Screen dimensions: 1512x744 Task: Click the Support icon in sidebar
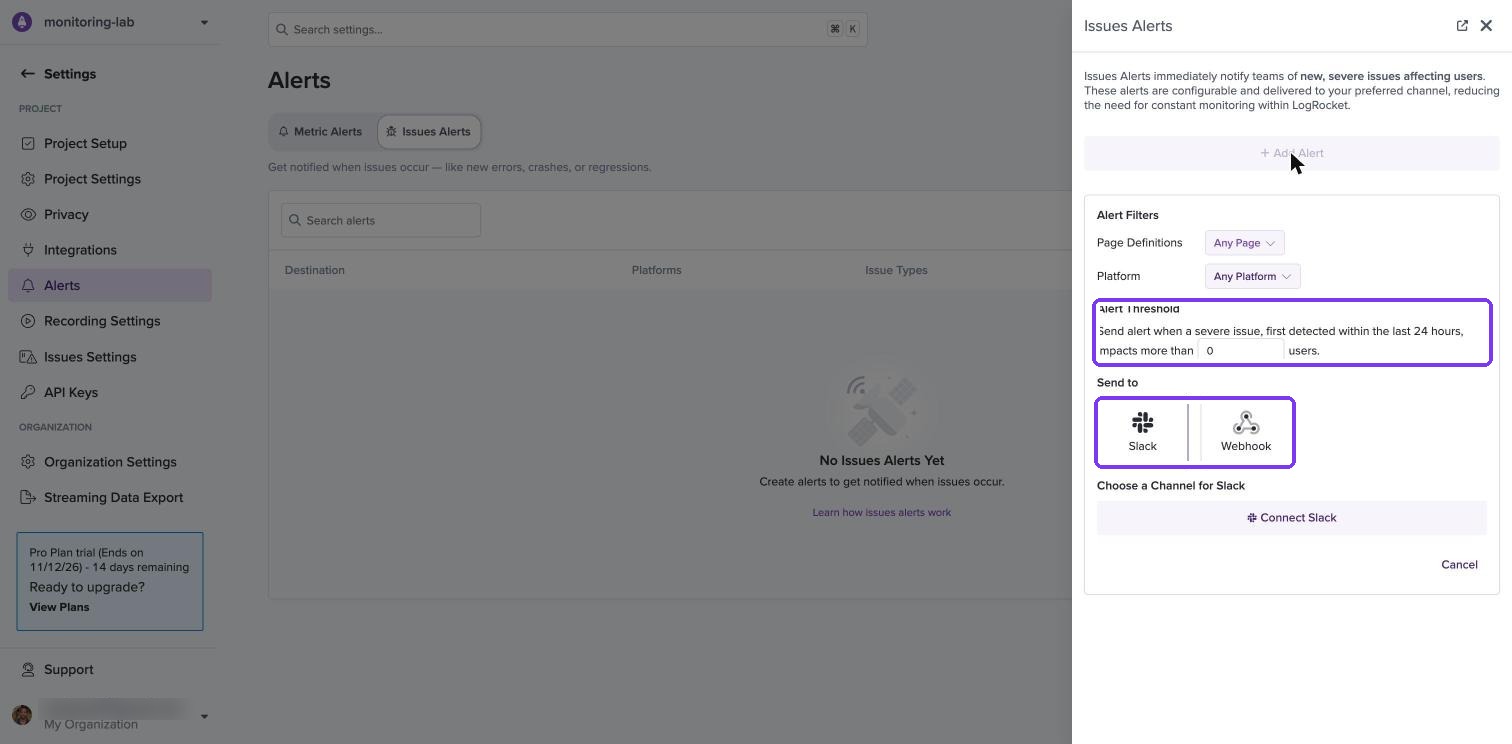pos(28,670)
